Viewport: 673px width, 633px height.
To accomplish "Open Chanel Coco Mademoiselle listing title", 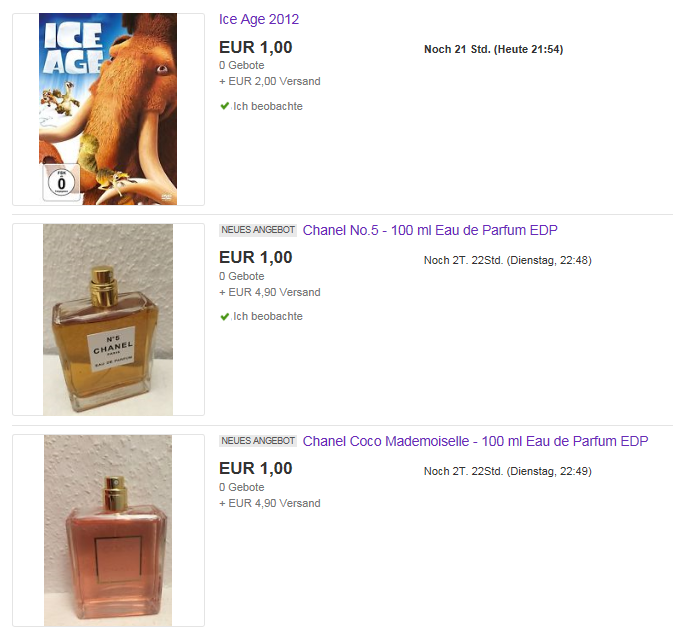I will [476, 441].
